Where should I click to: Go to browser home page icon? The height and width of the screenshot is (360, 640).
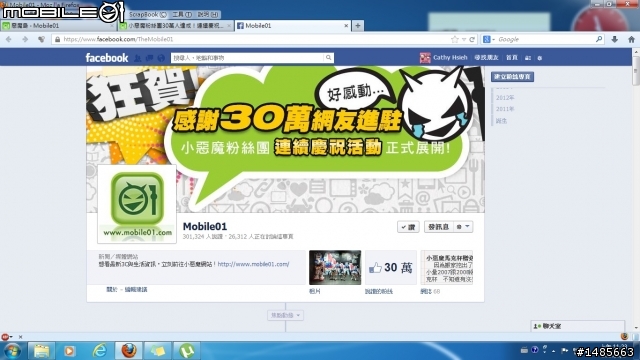(x=631, y=39)
